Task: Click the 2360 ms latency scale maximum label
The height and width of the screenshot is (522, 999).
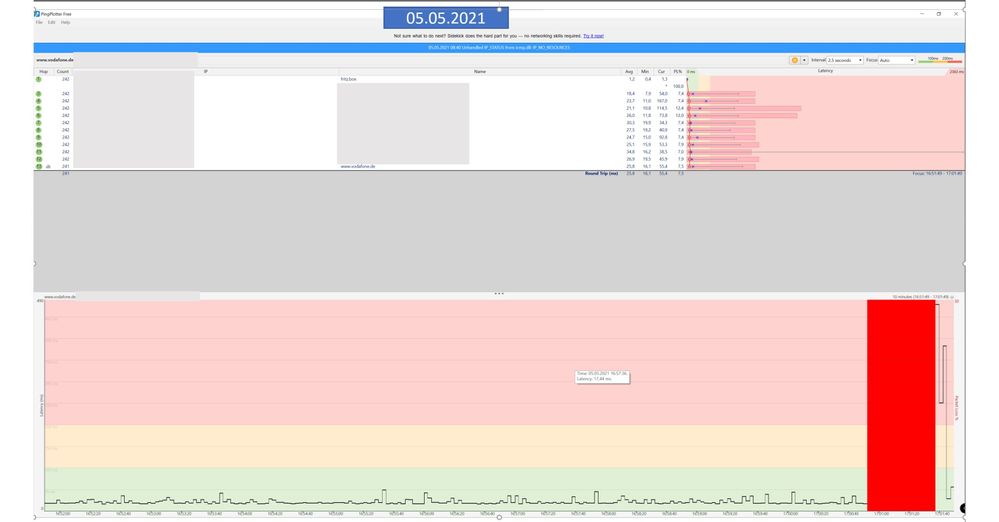Action: coord(956,71)
